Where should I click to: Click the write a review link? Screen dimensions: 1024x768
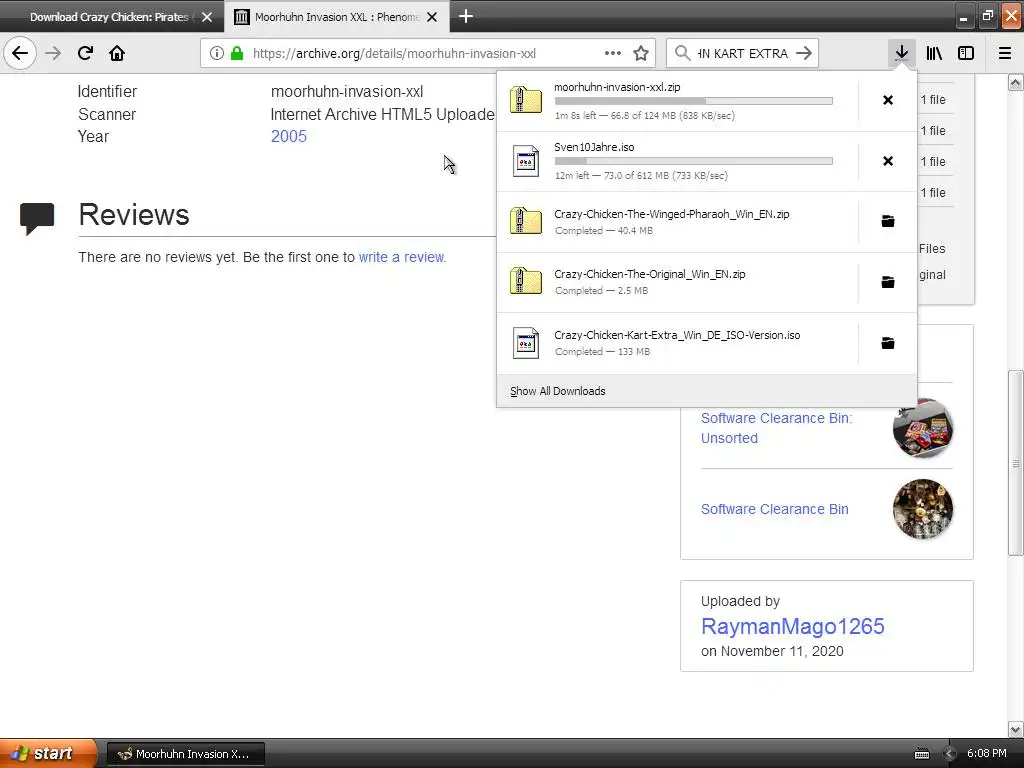coord(402,257)
